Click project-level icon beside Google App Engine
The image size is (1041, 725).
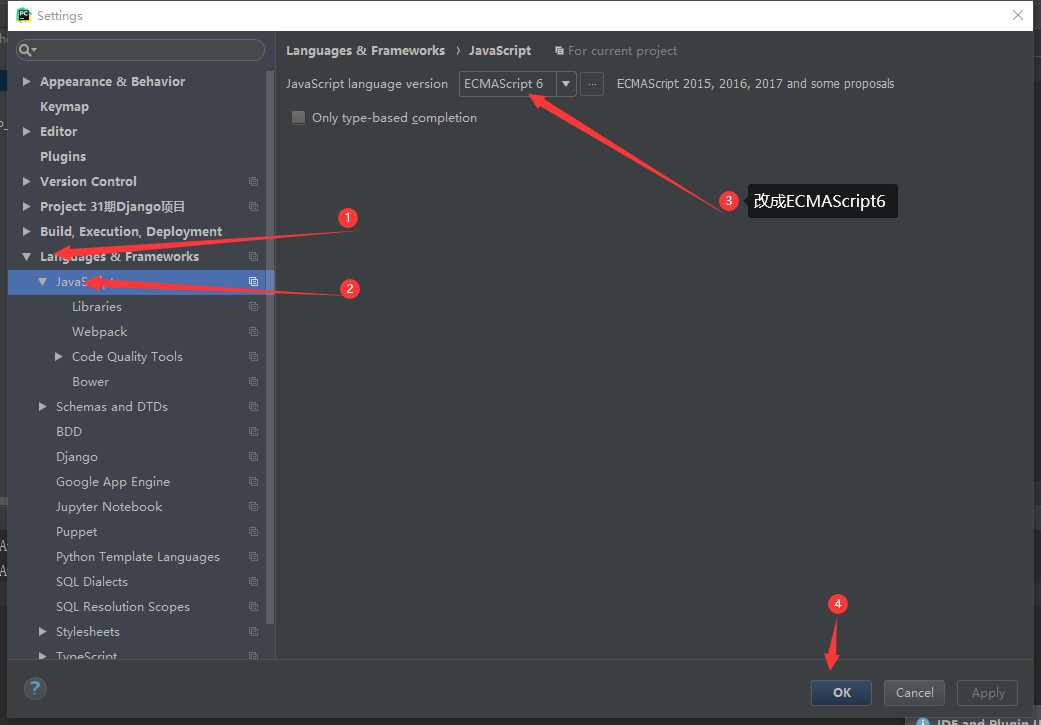point(253,481)
